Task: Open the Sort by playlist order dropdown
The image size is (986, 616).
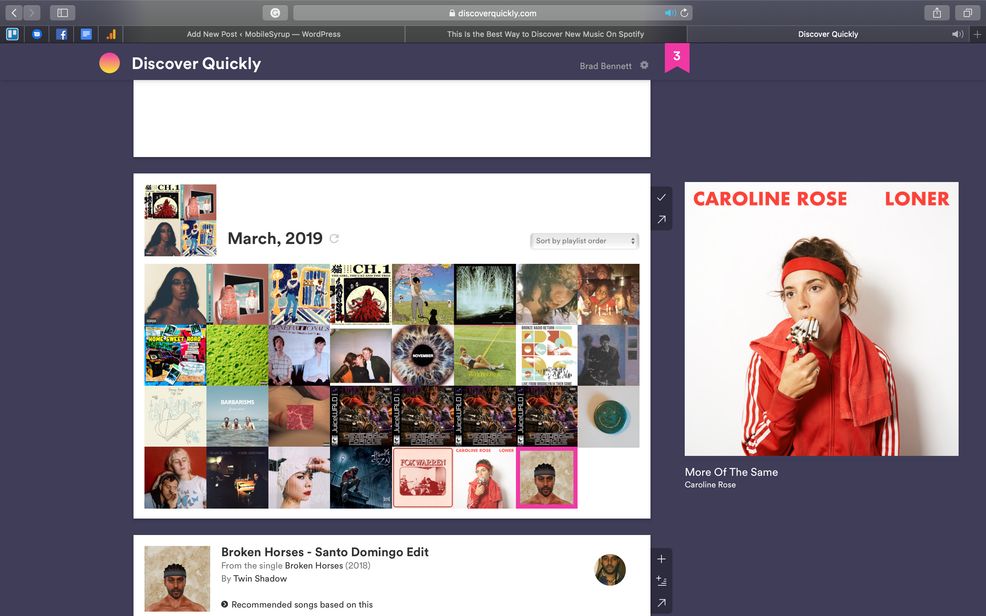Action: pyautogui.click(x=584, y=241)
